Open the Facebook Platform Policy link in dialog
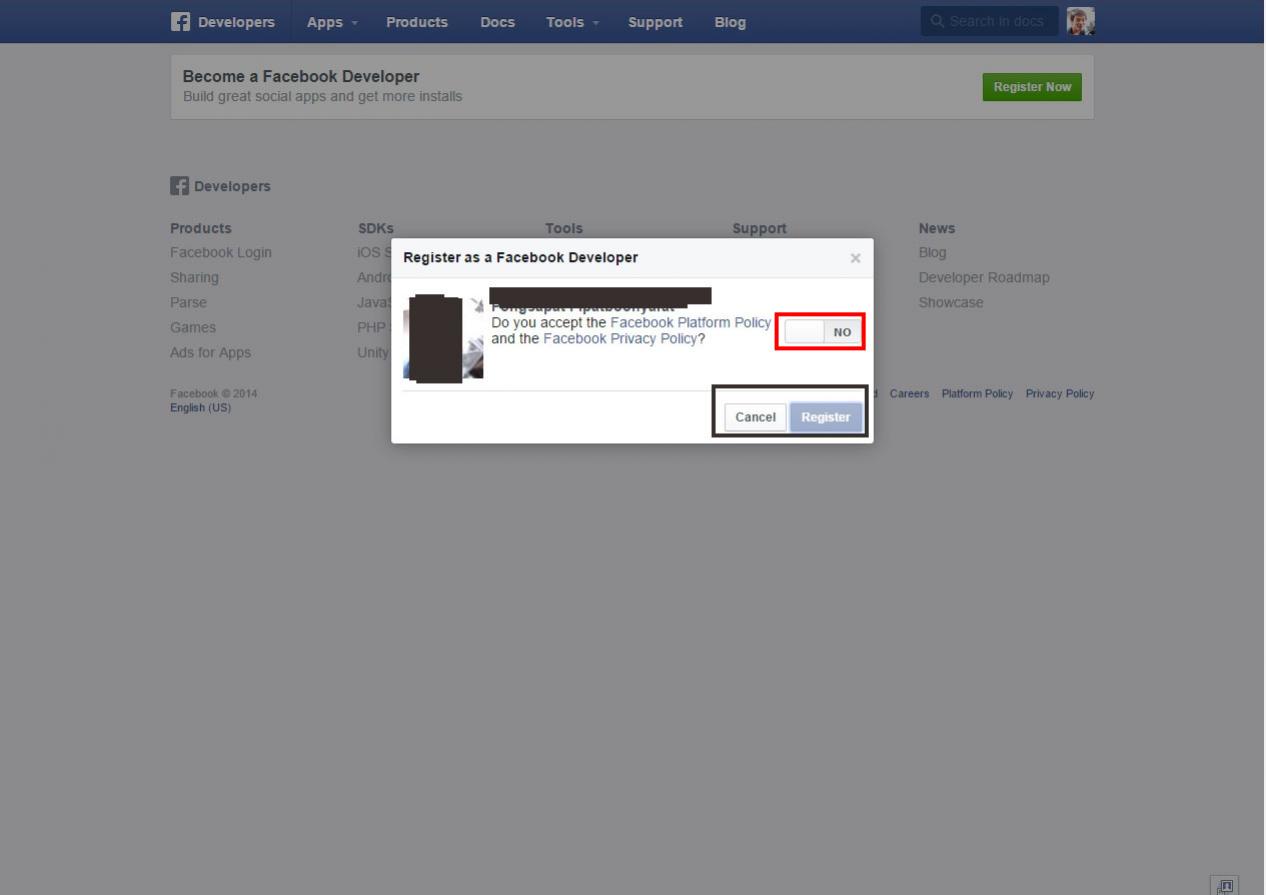The image size is (1266, 895). pyautogui.click(x=691, y=322)
